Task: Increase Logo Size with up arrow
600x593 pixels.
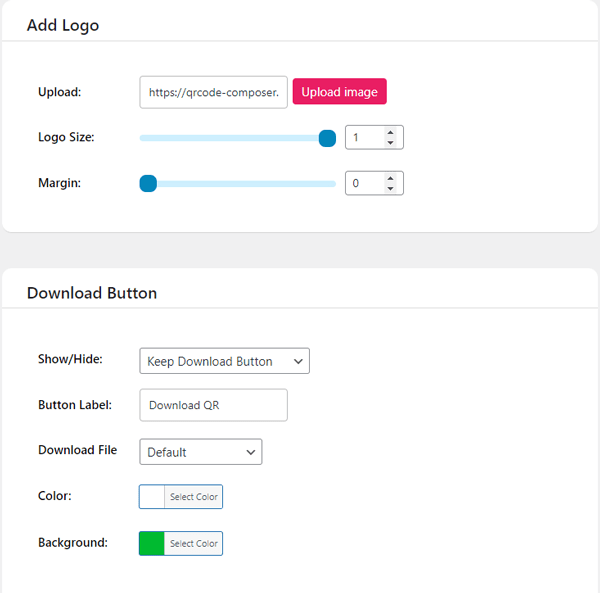Action: point(390,132)
